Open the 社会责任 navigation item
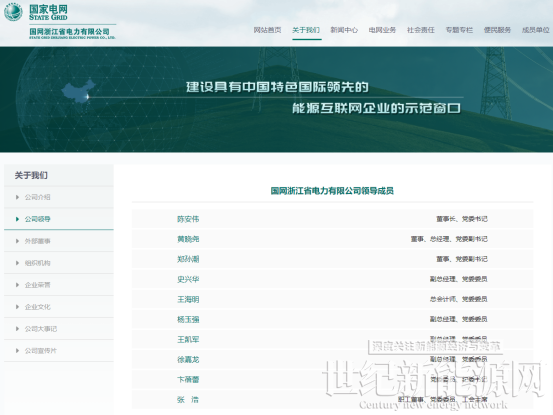 coord(421,30)
